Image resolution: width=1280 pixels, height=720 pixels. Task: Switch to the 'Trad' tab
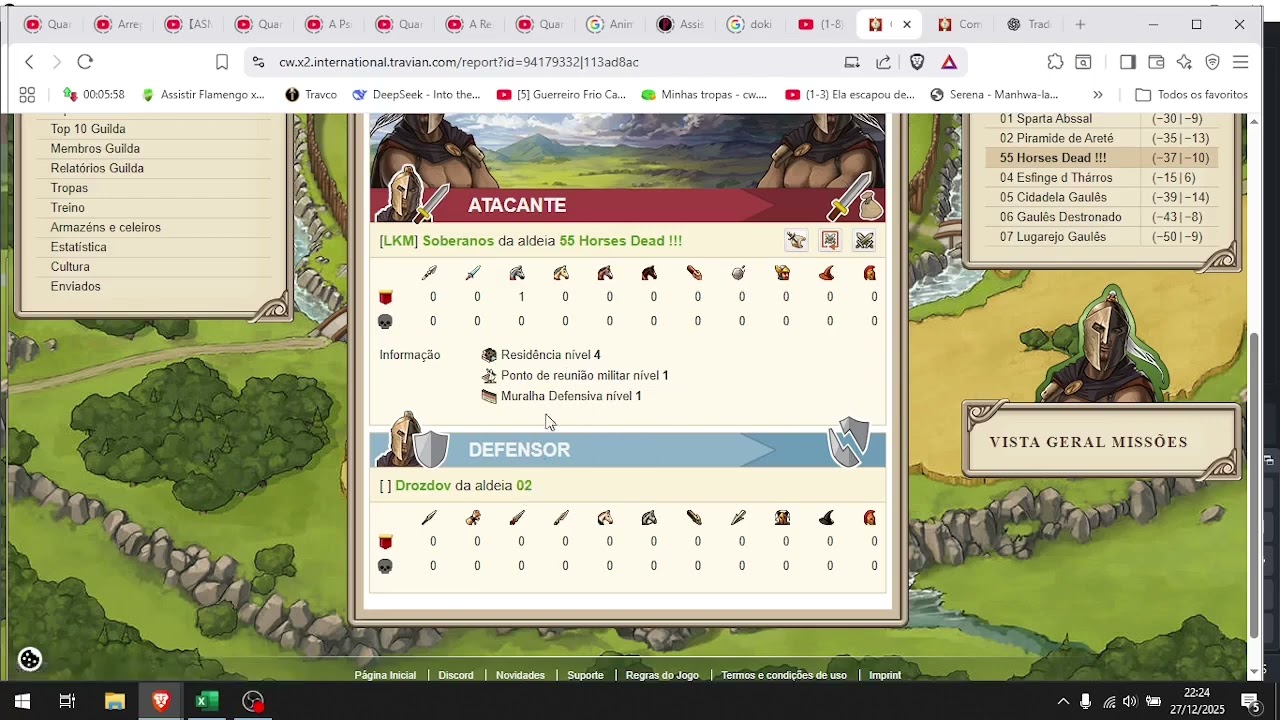click(1030, 24)
